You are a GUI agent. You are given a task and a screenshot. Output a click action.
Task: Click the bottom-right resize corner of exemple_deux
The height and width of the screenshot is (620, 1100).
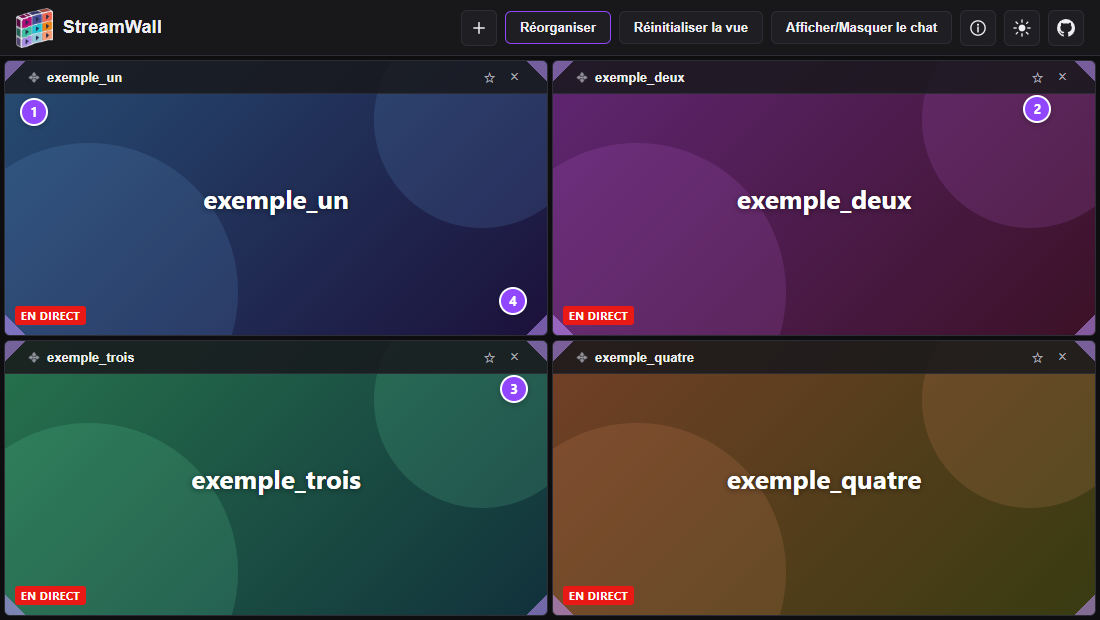click(1088, 328)
